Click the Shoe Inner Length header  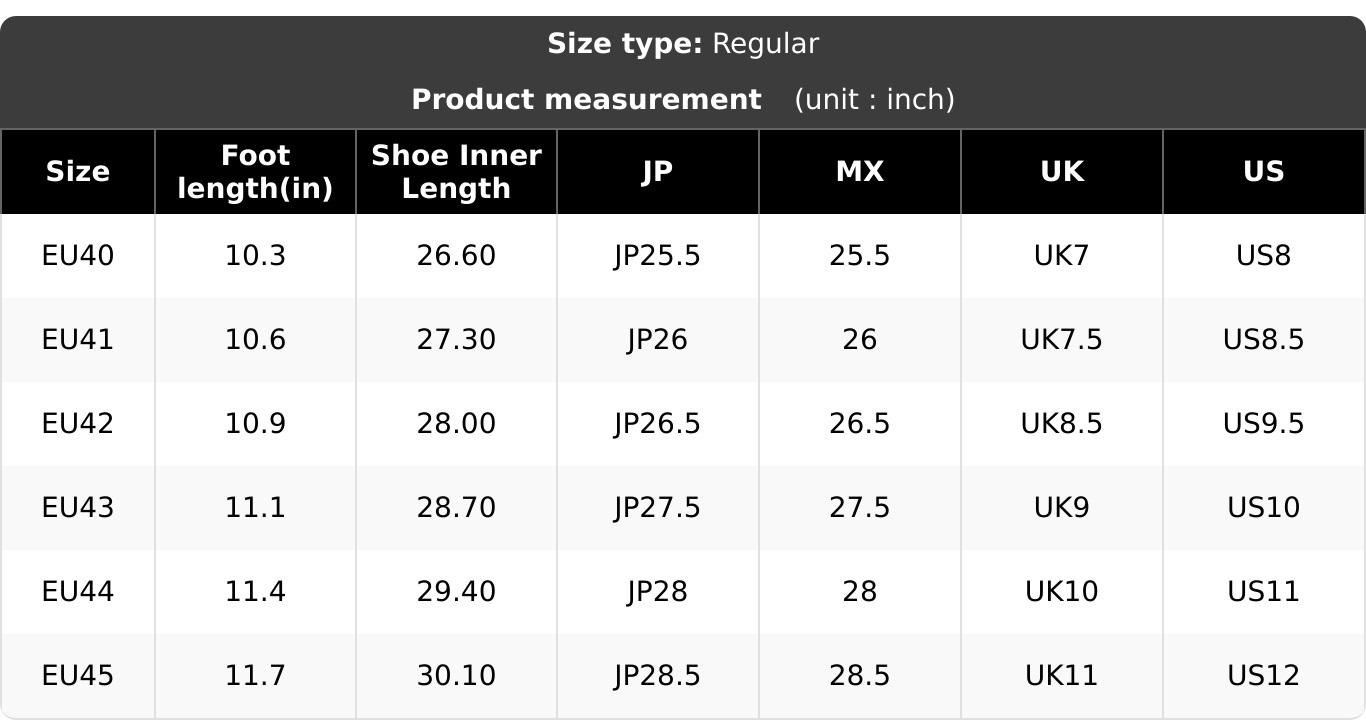click(456, 172)
